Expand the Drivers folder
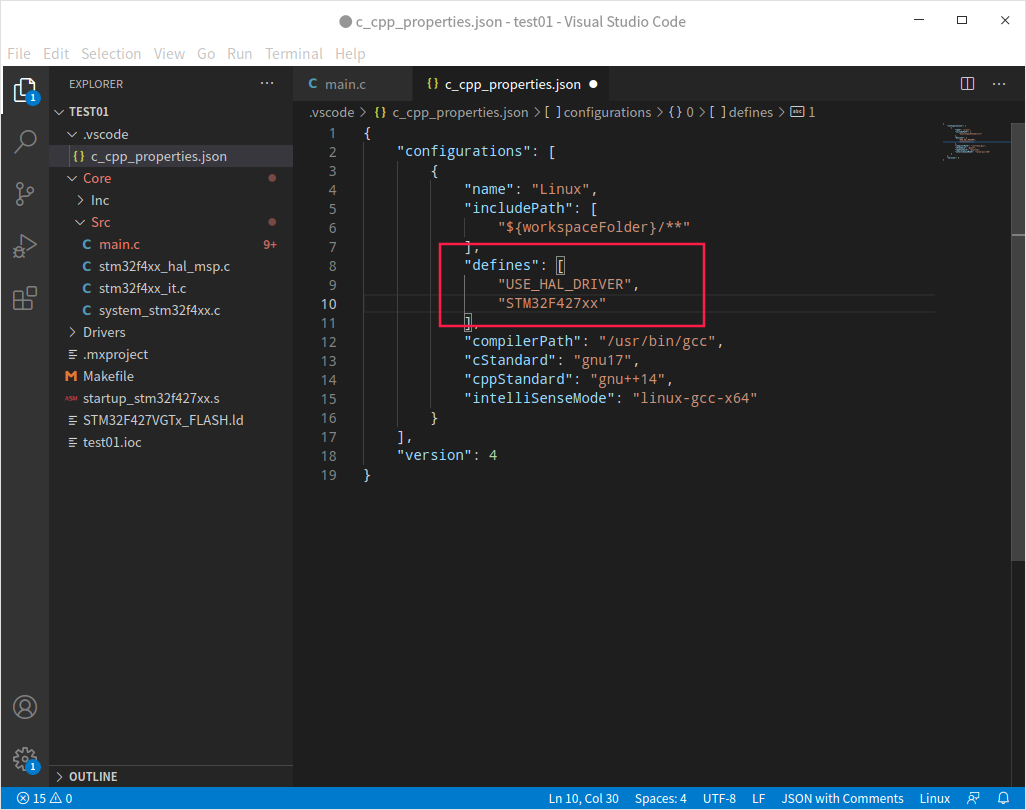The height and width of the screenshot is (810, 1026). pos(73,332)
